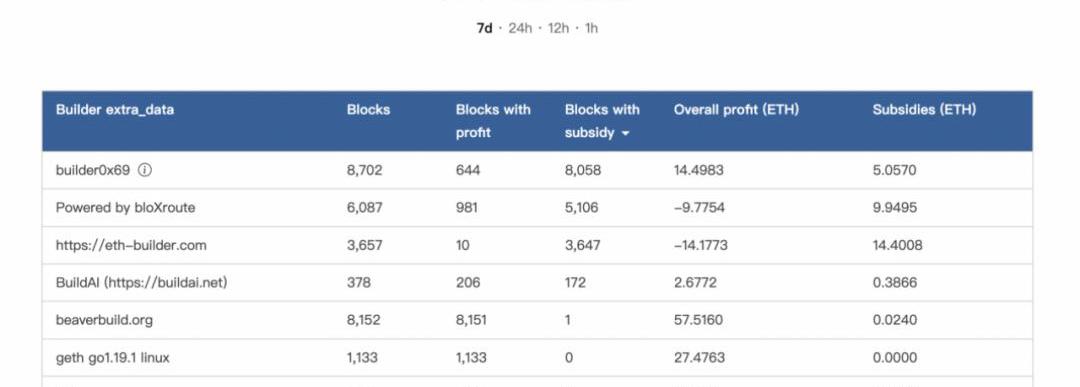Sort by Builder extra_data column
The height and width of the screenshot is (387, 1080).
click(x=115, y=109)
